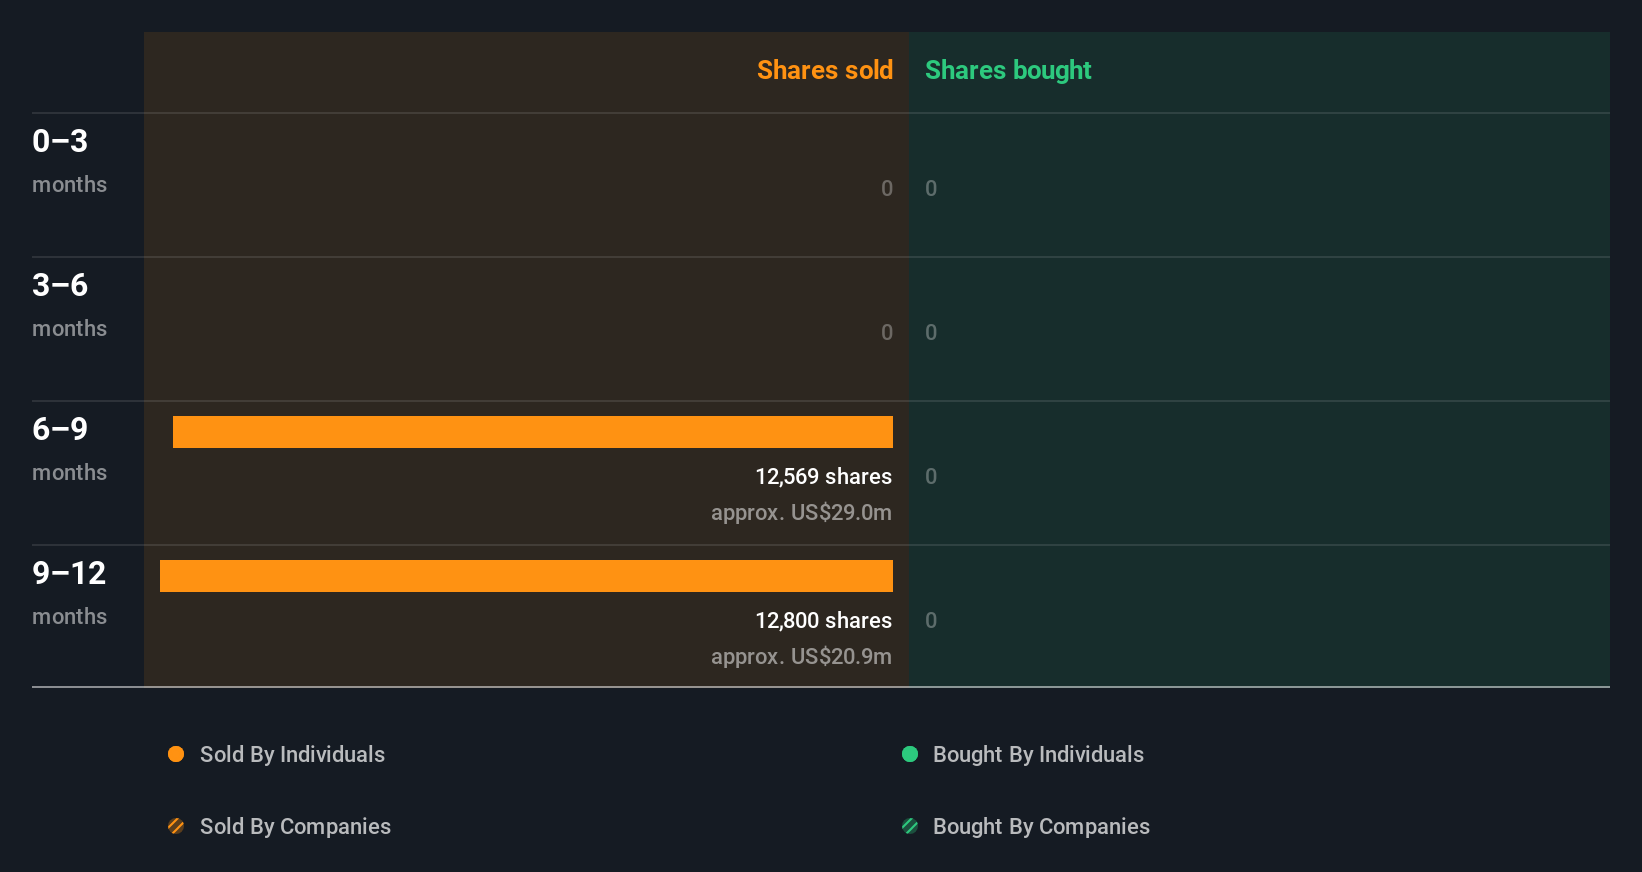The height and width of the screenshot is (872, 1642).
Task: Click the 6–9 months row label
Action: click(x=69, y=449)
